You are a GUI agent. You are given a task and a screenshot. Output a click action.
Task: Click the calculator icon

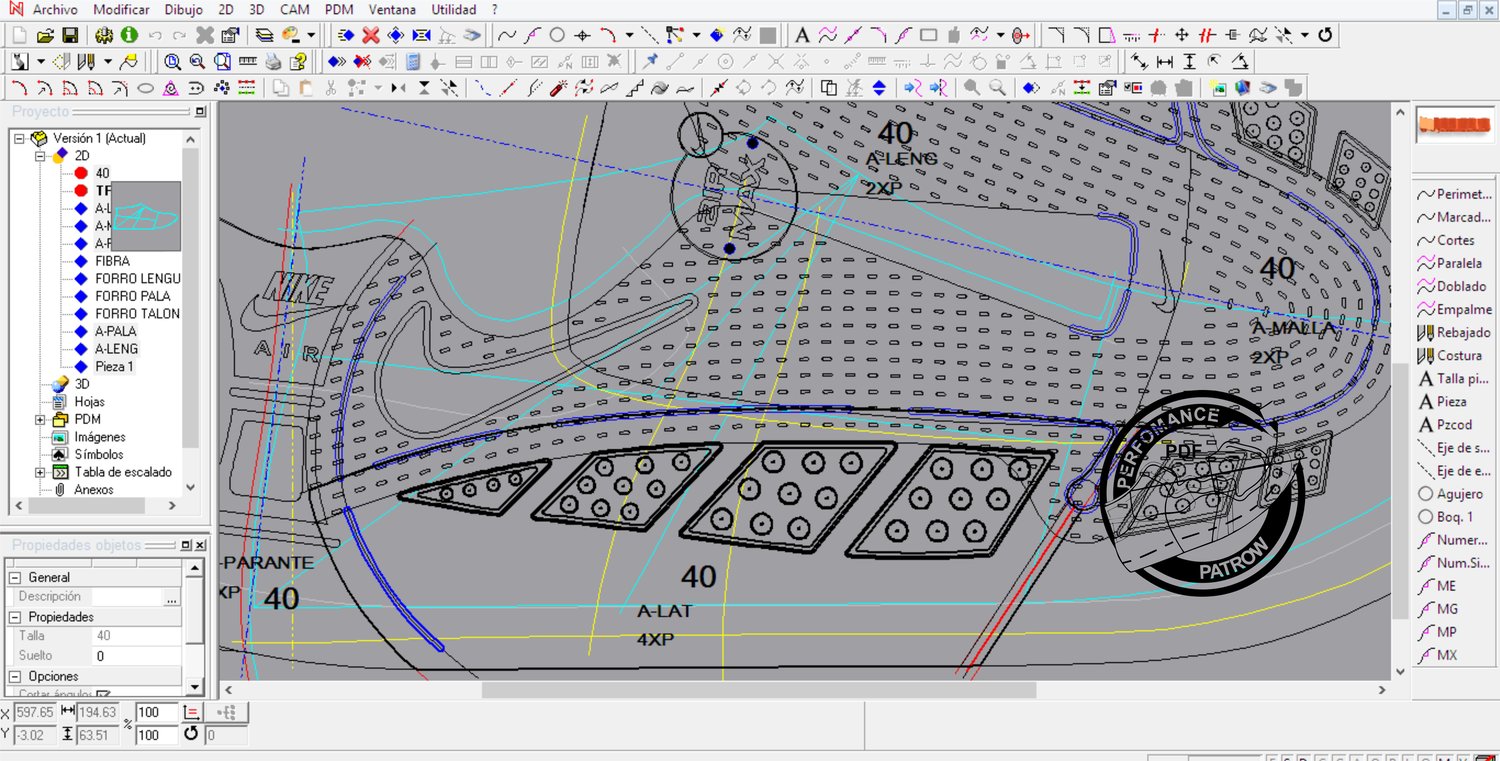tap(413, 61)
